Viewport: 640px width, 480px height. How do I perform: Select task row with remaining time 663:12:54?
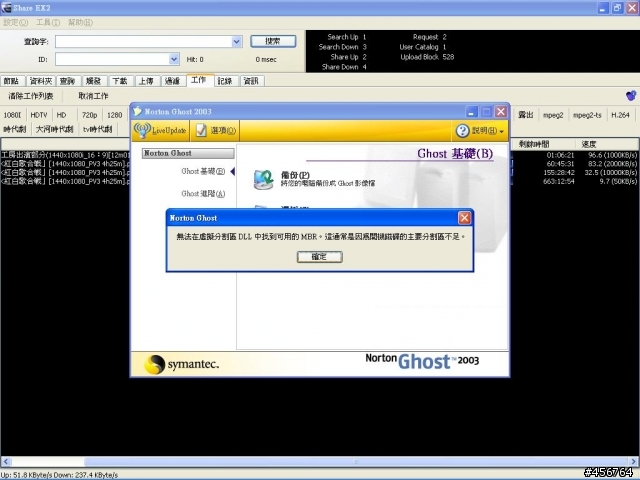pos(320,181)
